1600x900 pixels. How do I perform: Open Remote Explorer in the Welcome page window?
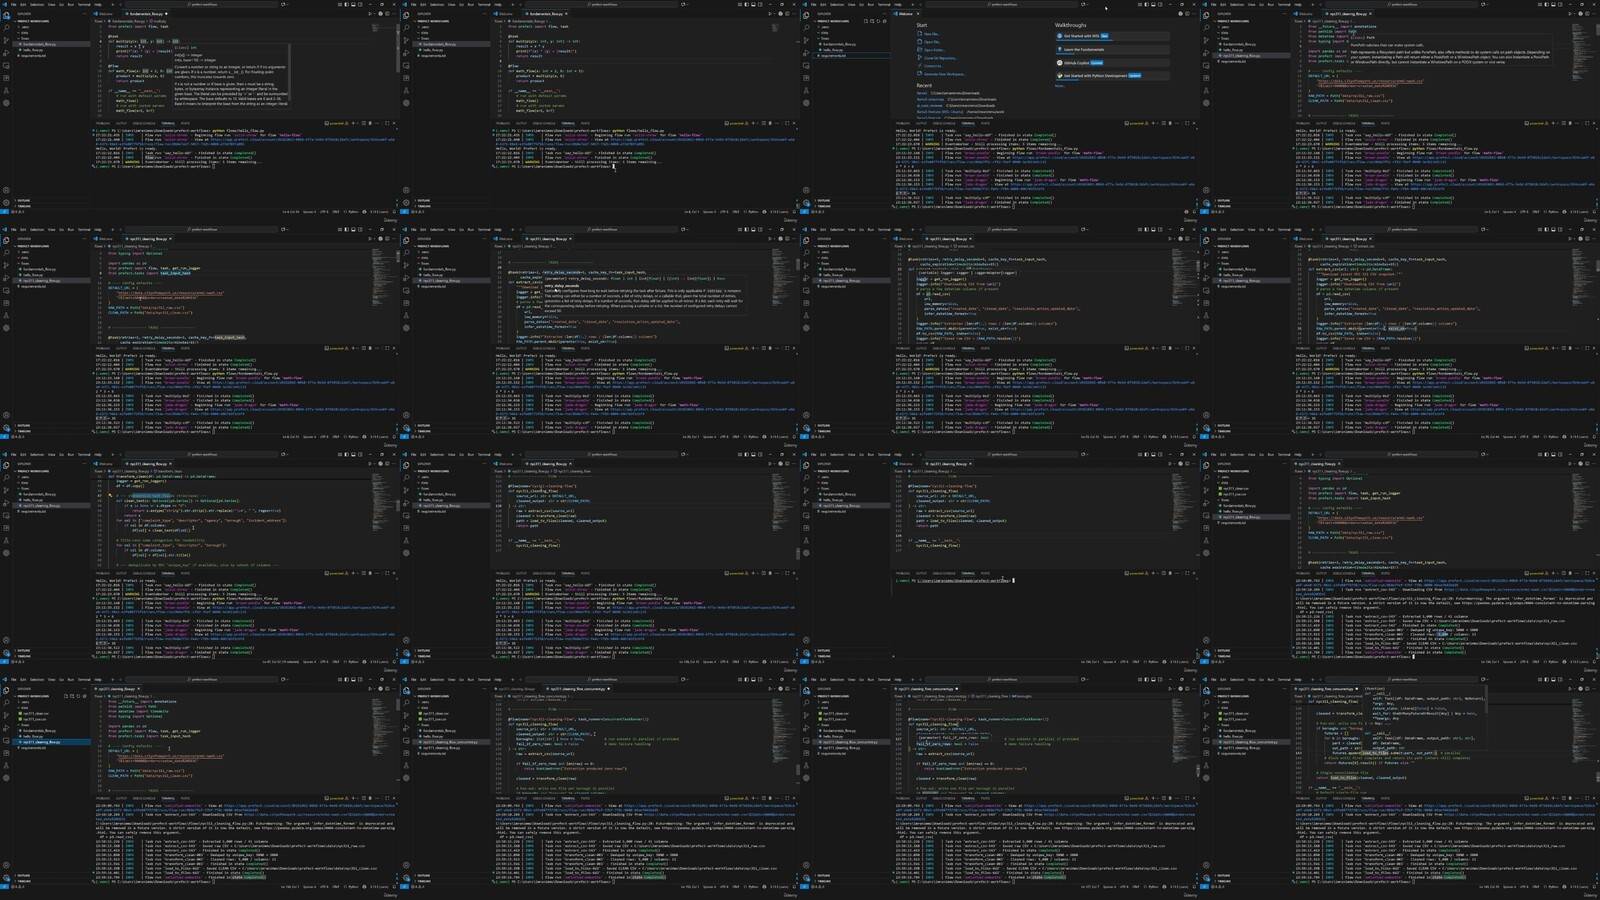point(806,65)
